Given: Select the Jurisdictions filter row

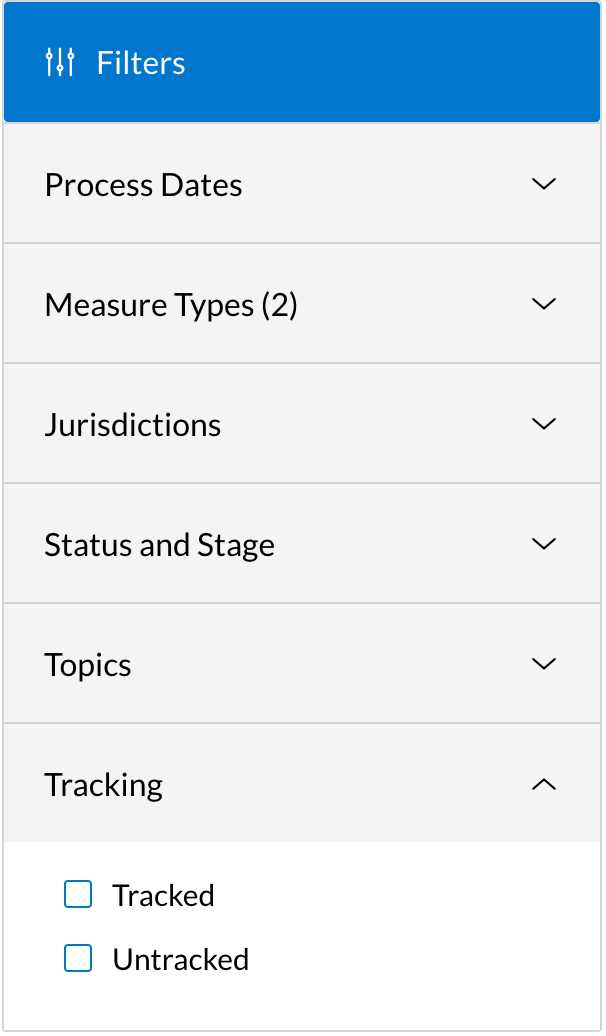Looking at the screenshot, I should [133, 424].
